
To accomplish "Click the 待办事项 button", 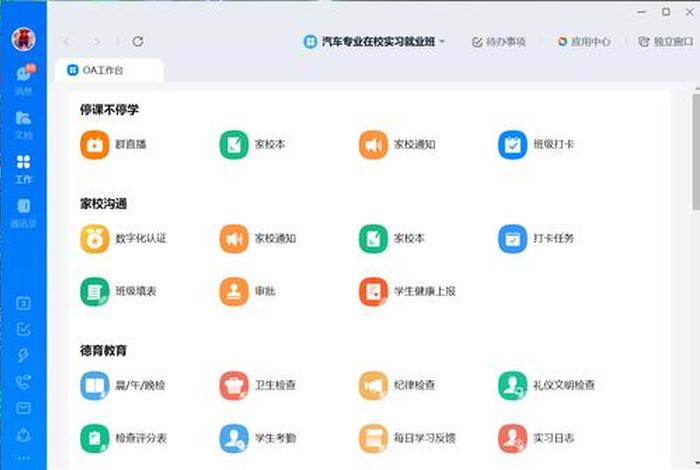I will point(498,42).
